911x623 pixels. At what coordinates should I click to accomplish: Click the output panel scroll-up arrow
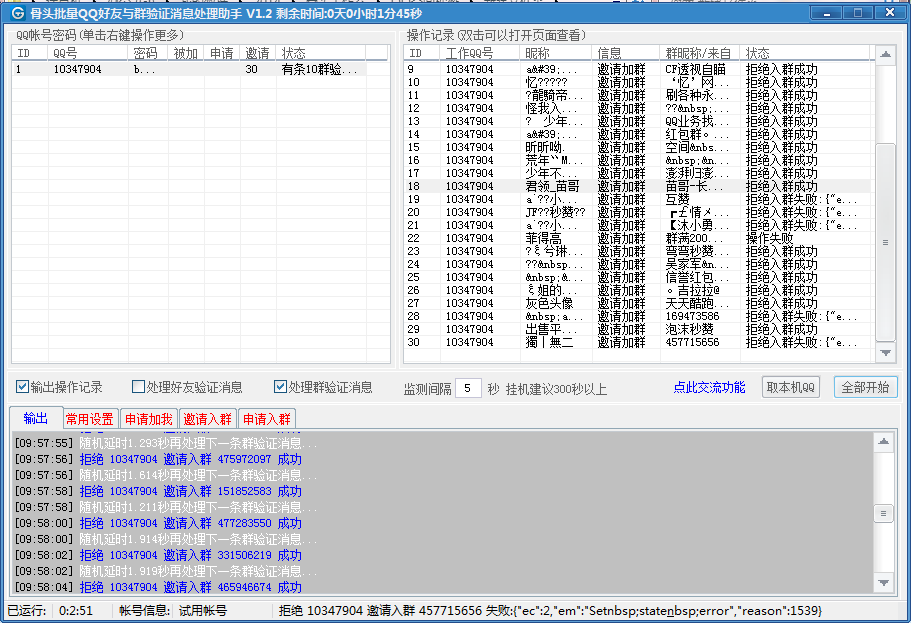(x=884, y=442)
